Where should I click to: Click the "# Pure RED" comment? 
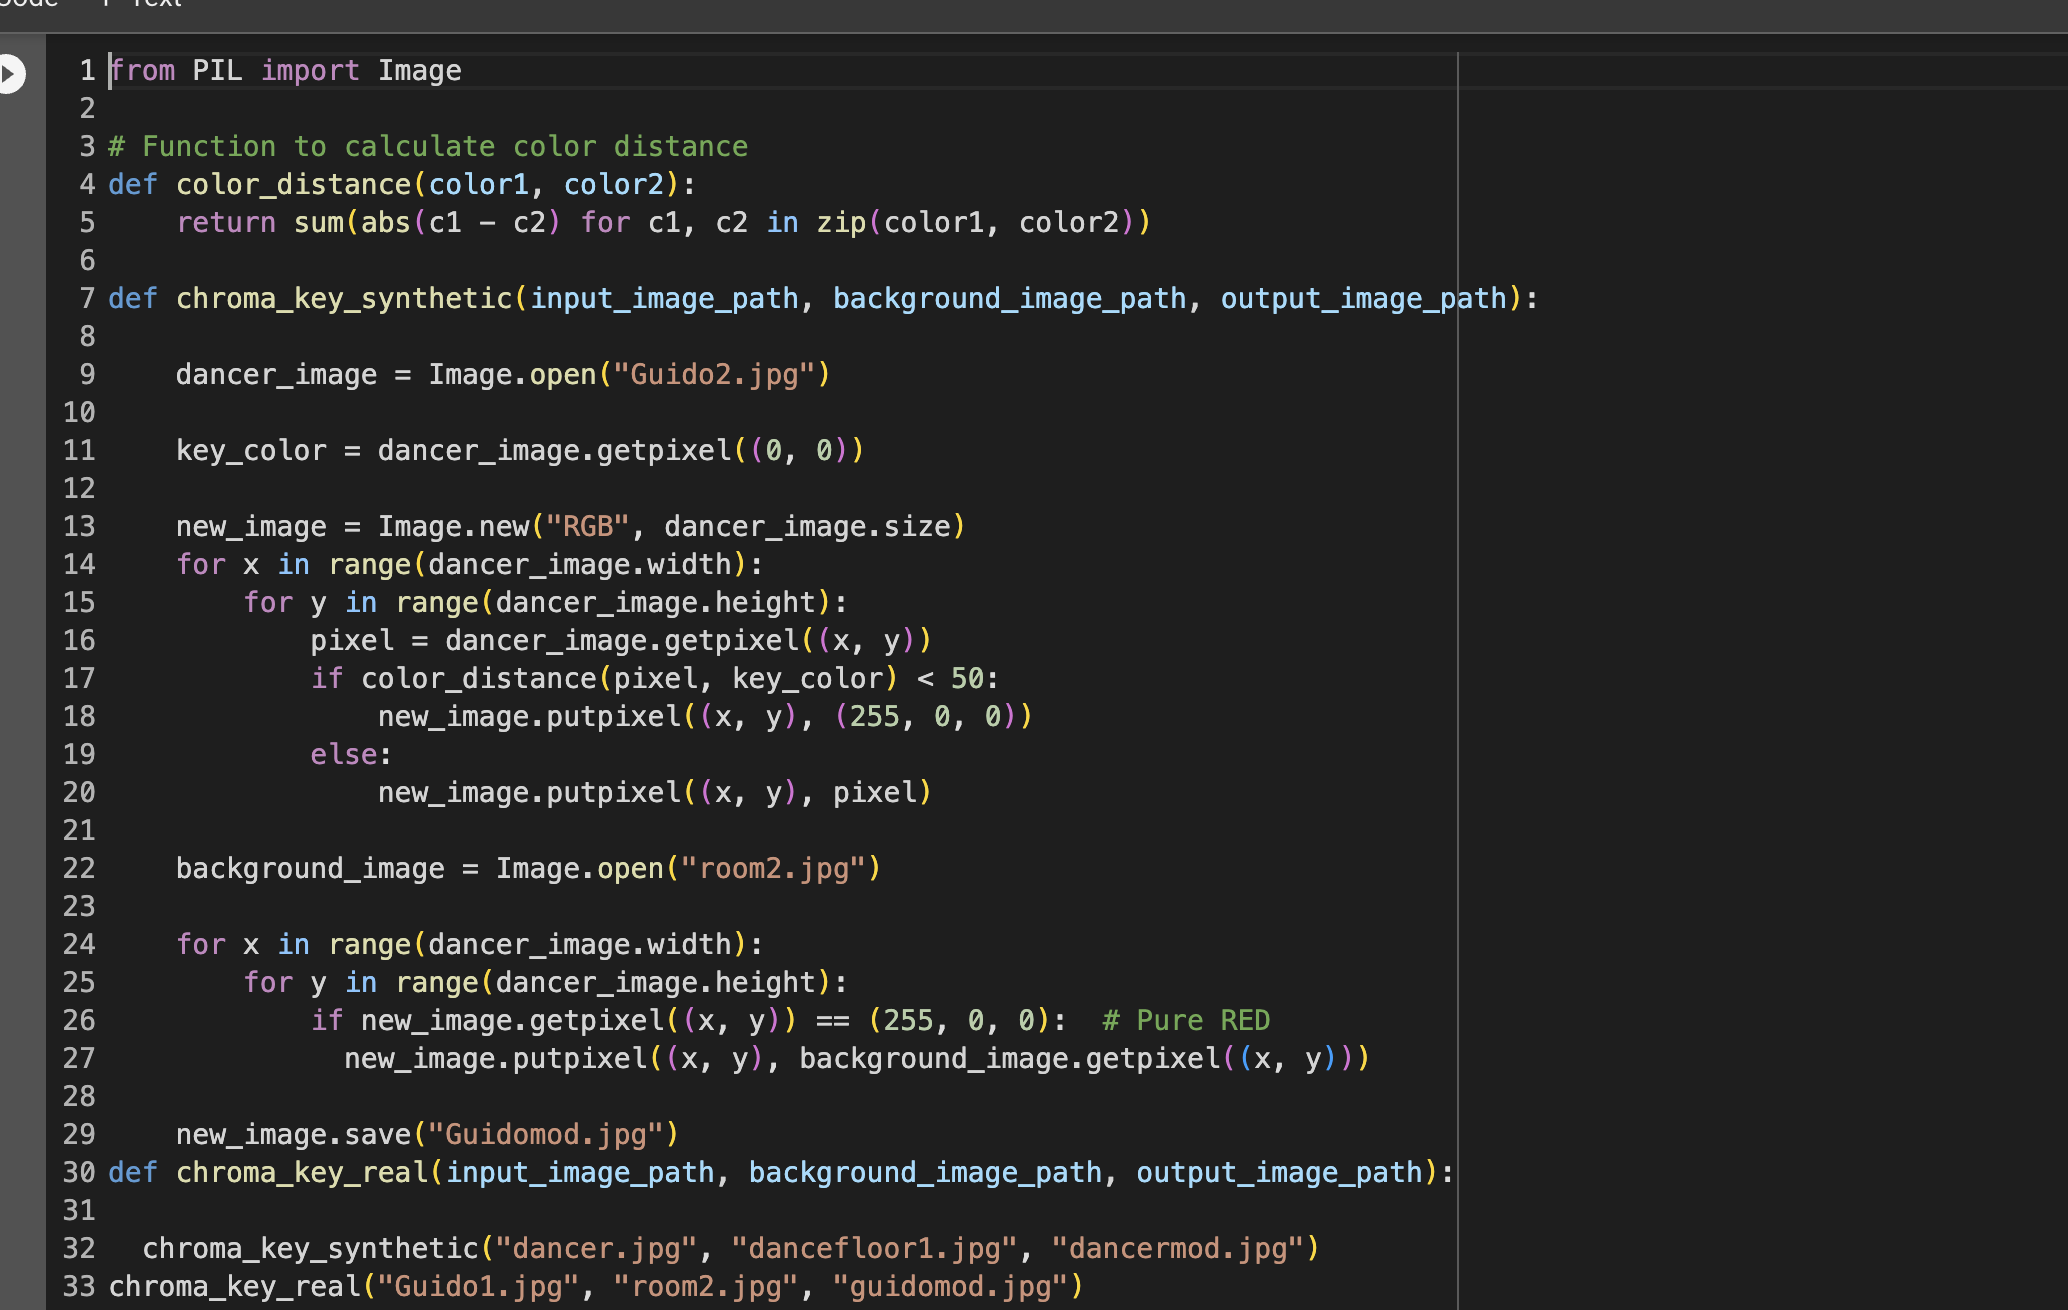[1186, 1020]
